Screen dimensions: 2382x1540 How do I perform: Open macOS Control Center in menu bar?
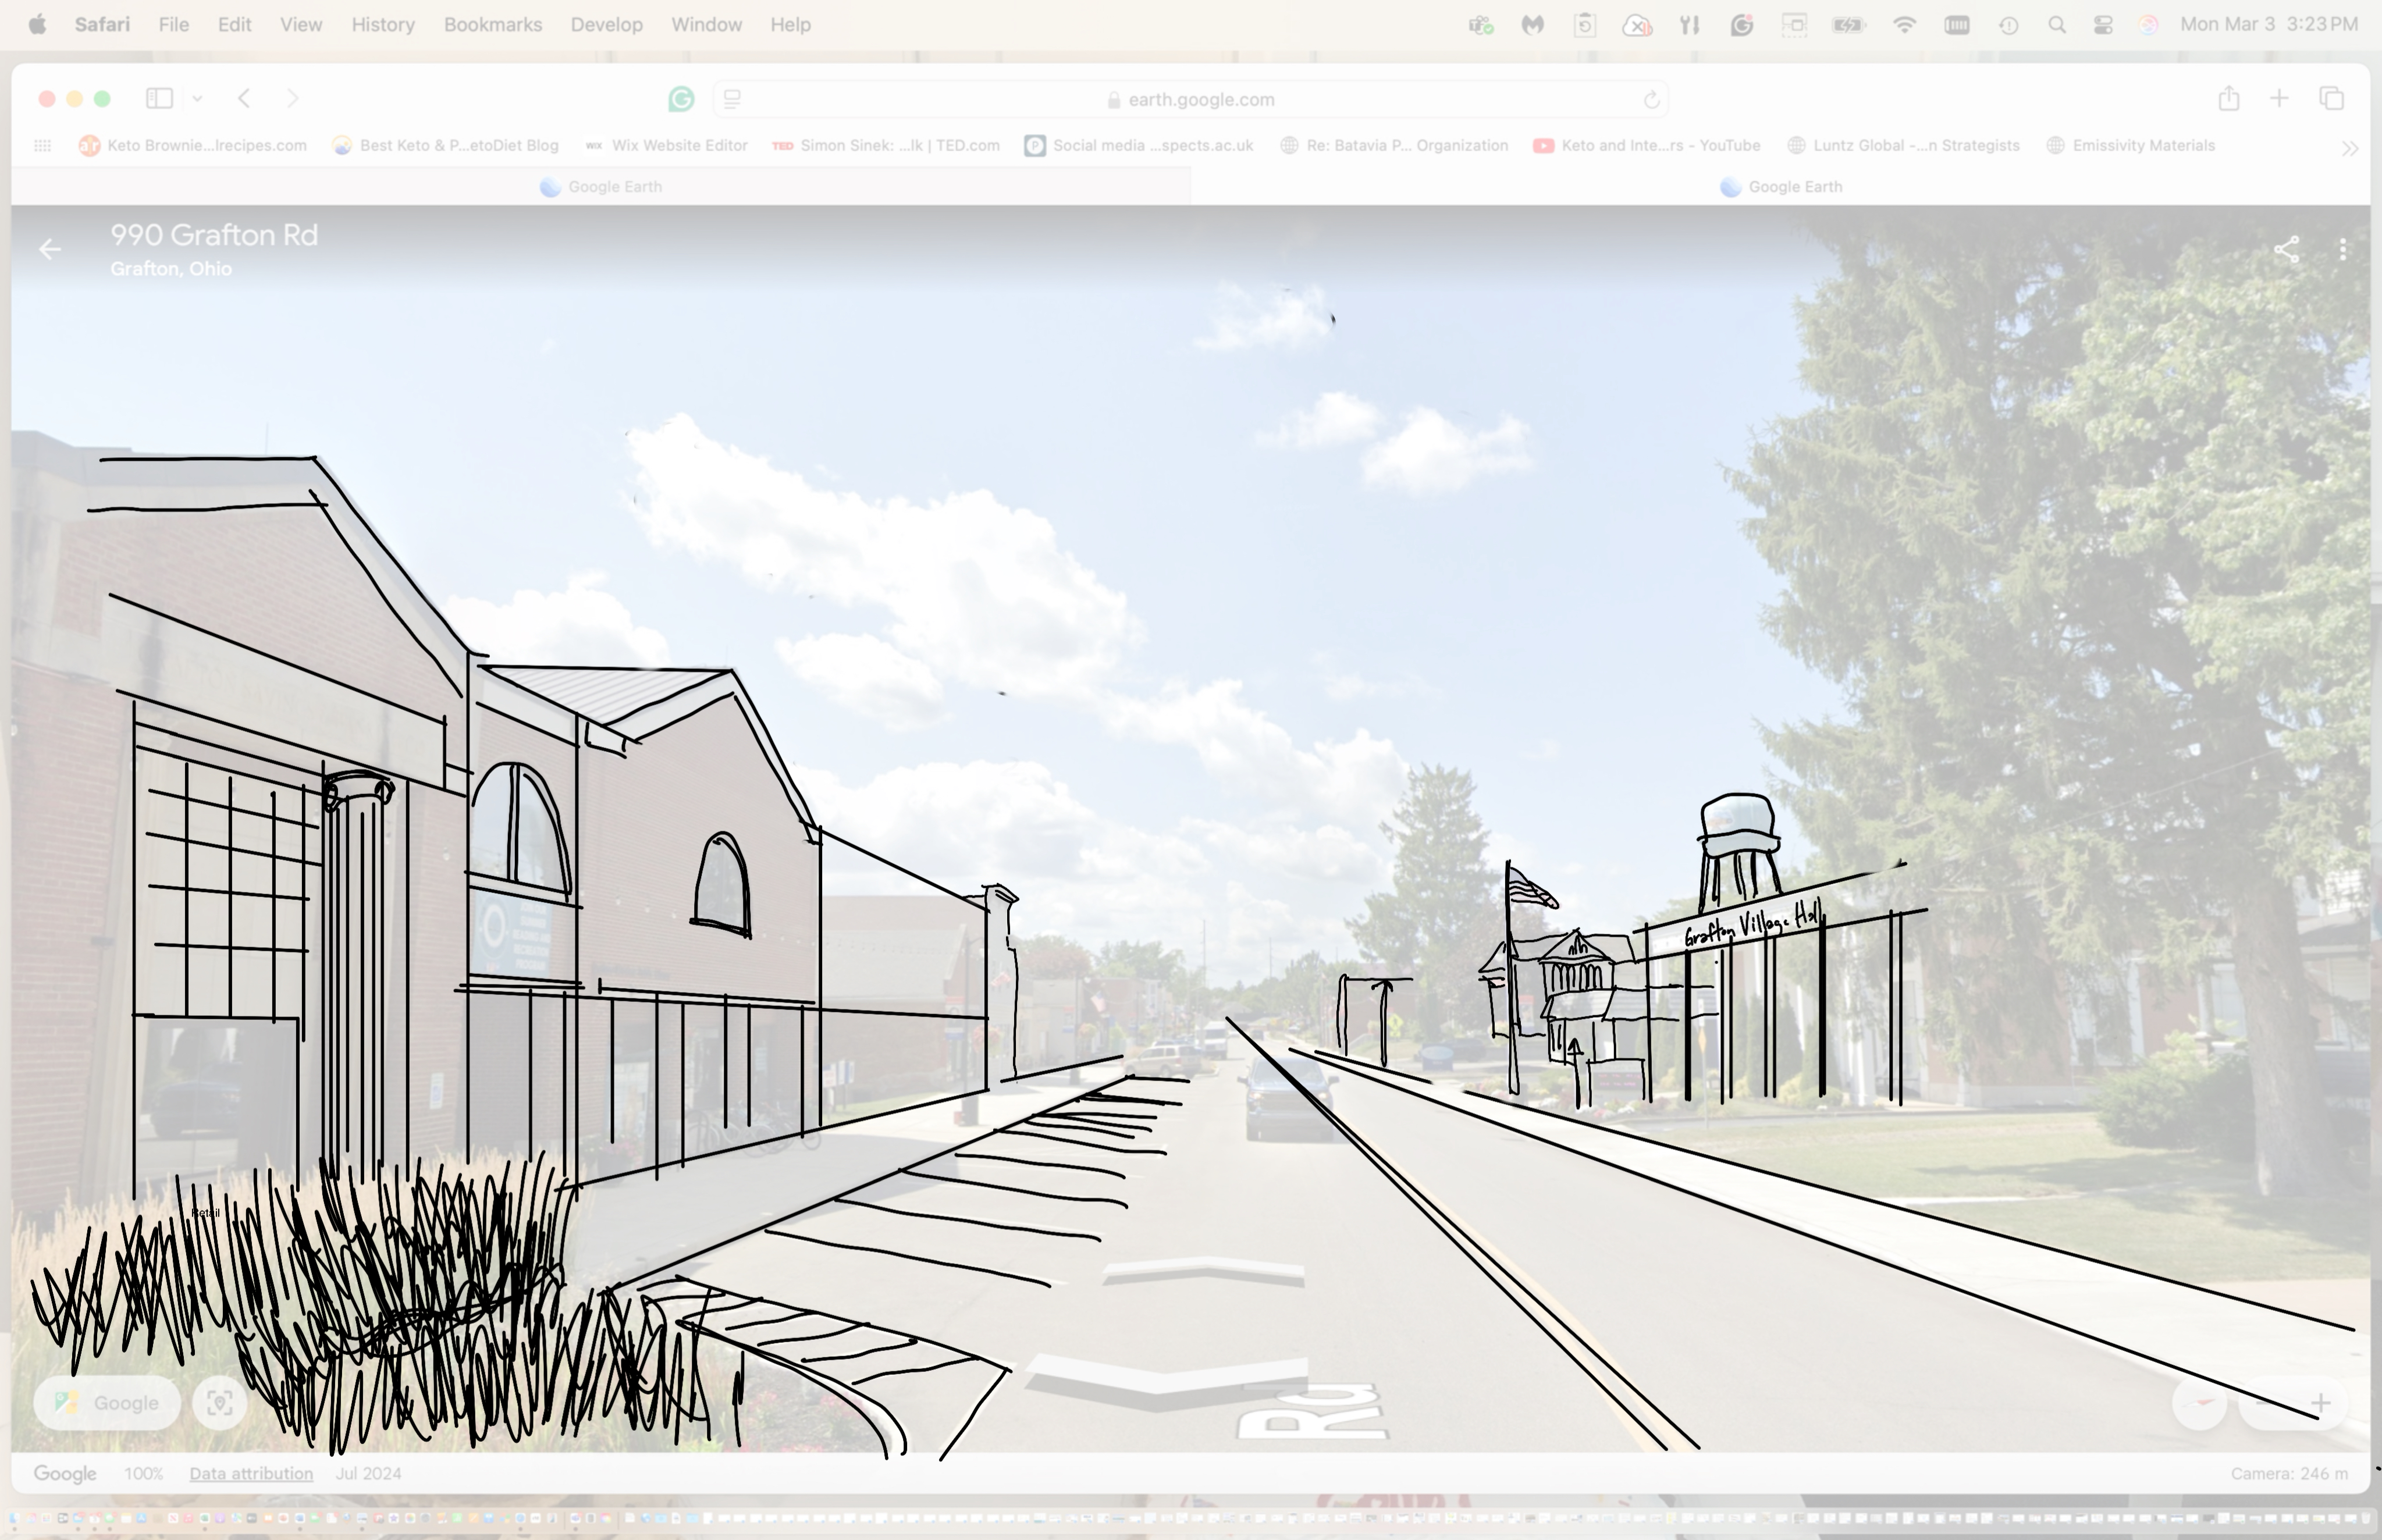(x=2102, y=24)
